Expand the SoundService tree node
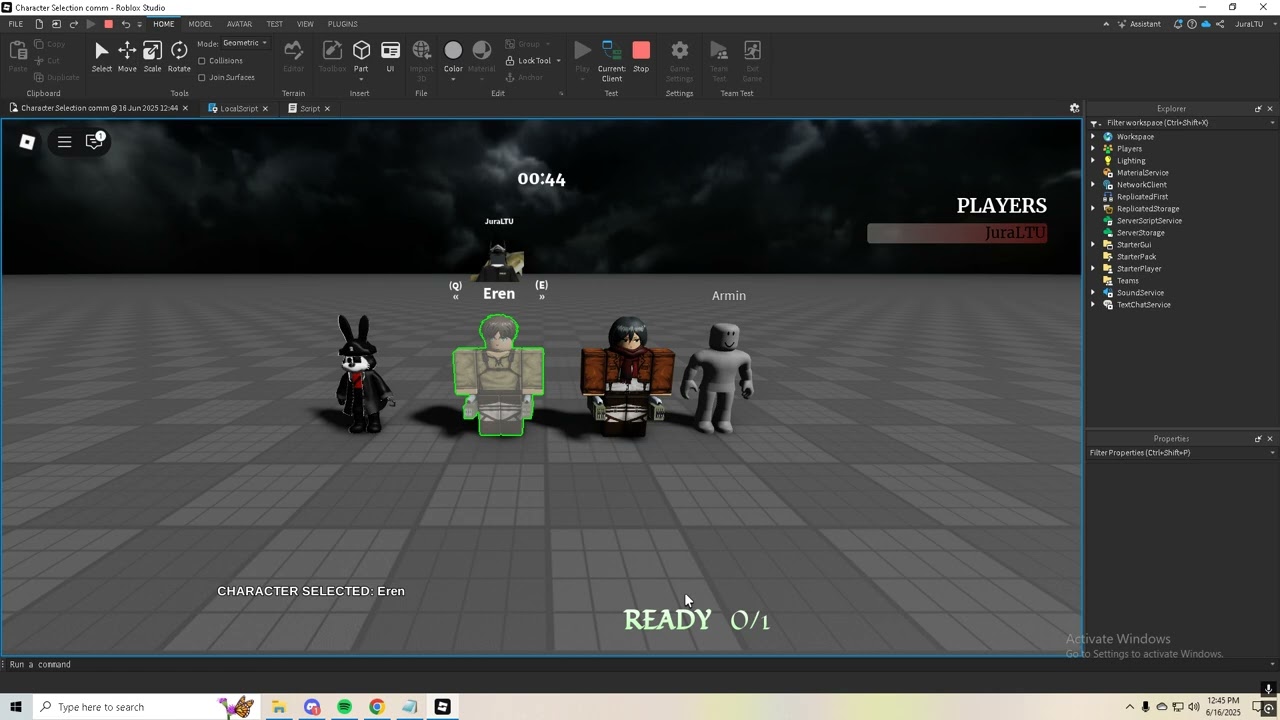 (x=1093, y=293)
